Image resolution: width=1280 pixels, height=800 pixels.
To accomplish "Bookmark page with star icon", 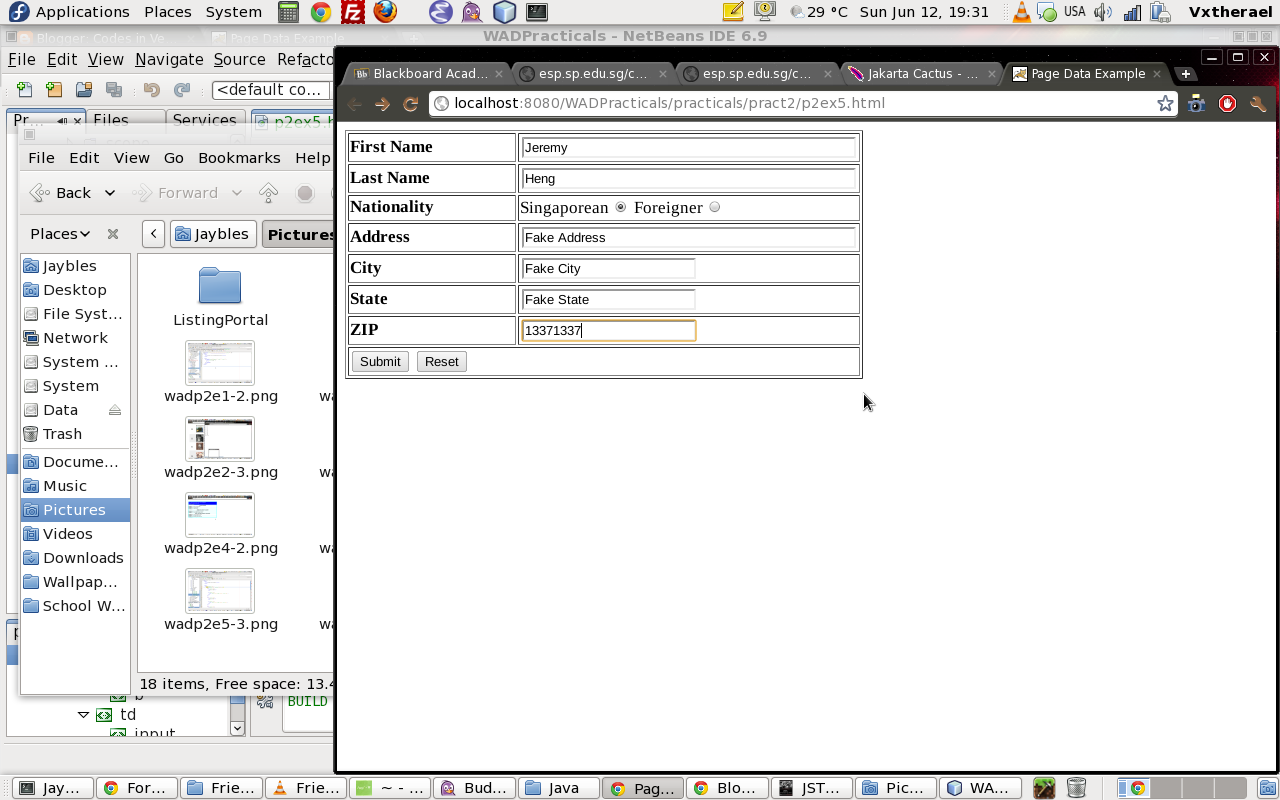I will click(1165, 104).
